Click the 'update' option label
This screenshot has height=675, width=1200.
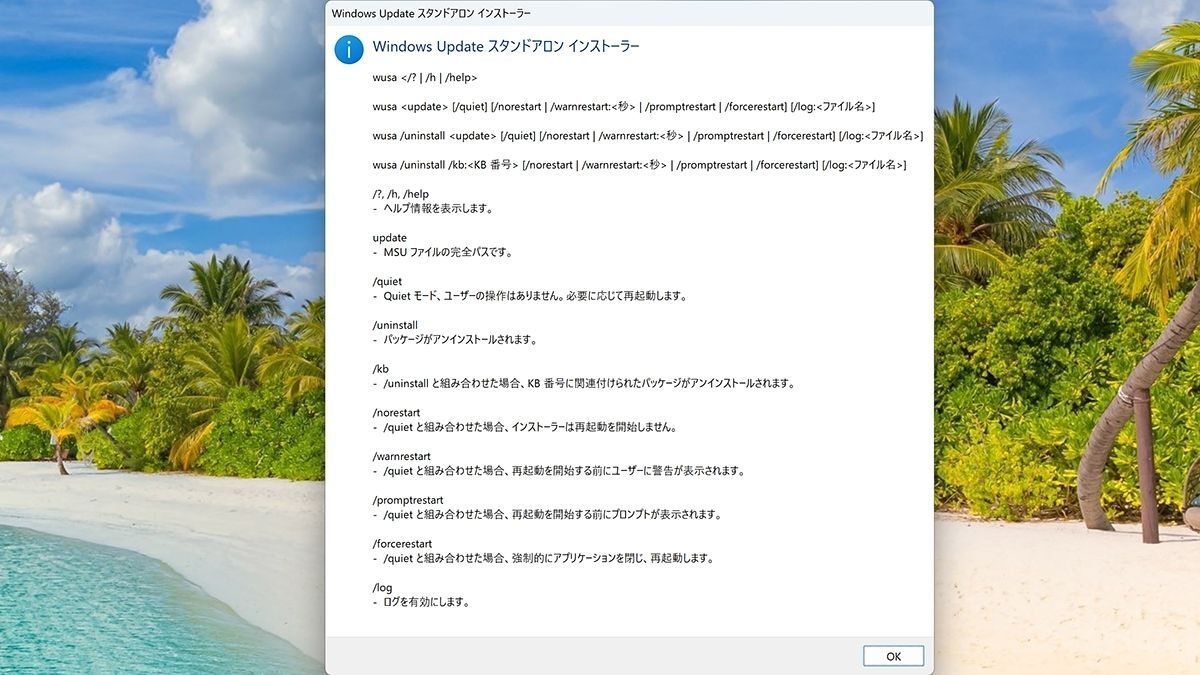pyautogui.click(x=390, y=238)
